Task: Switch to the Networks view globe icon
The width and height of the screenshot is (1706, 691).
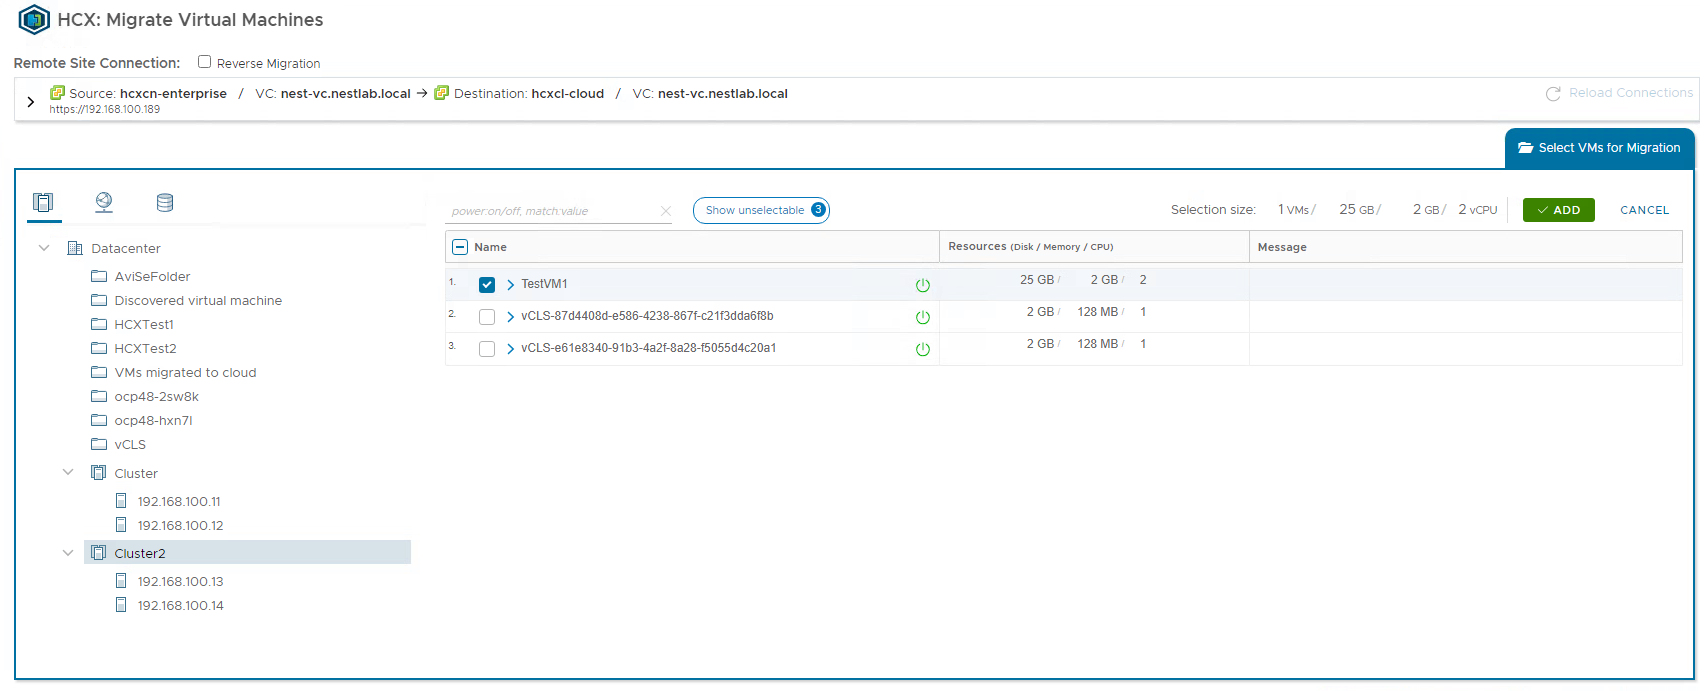Action: (x=104, y=202)
